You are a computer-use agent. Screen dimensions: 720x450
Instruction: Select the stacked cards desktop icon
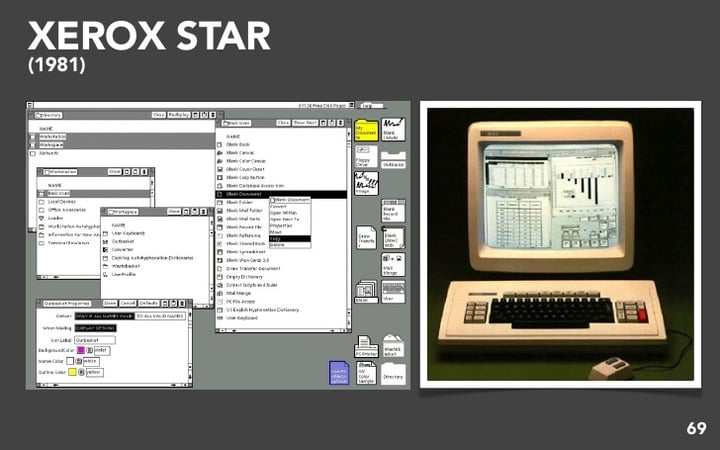click(366, 292)
